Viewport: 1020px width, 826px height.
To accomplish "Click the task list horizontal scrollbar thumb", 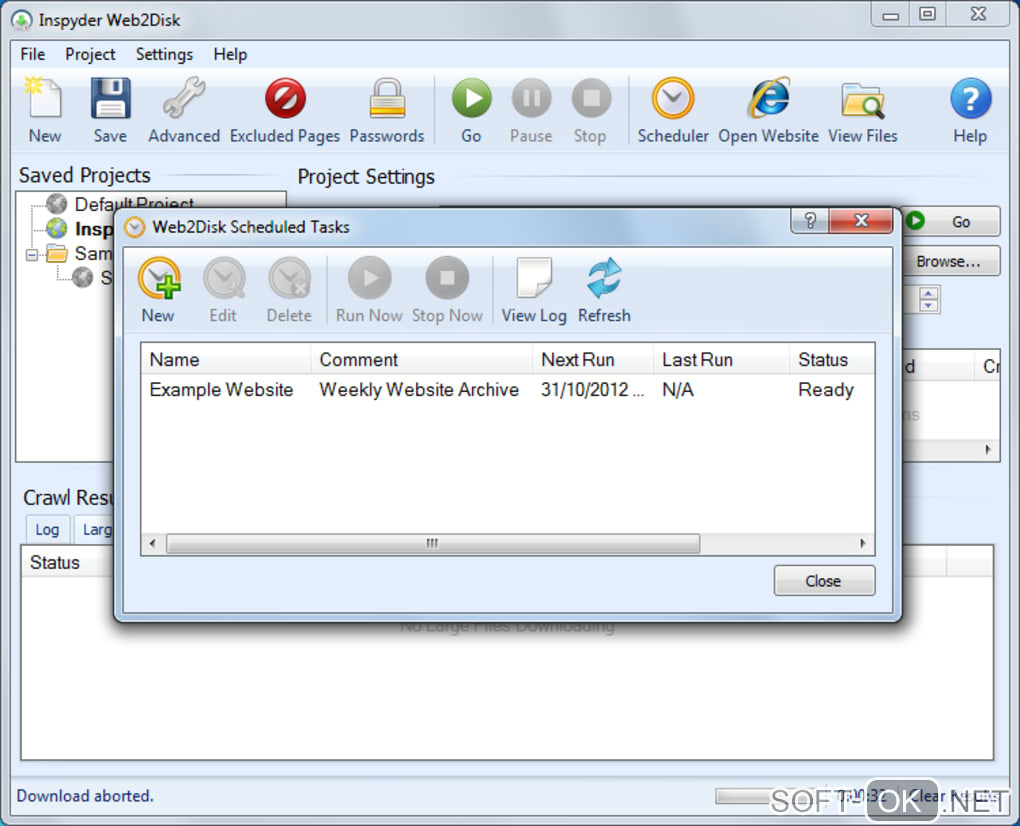I will 433,543.
